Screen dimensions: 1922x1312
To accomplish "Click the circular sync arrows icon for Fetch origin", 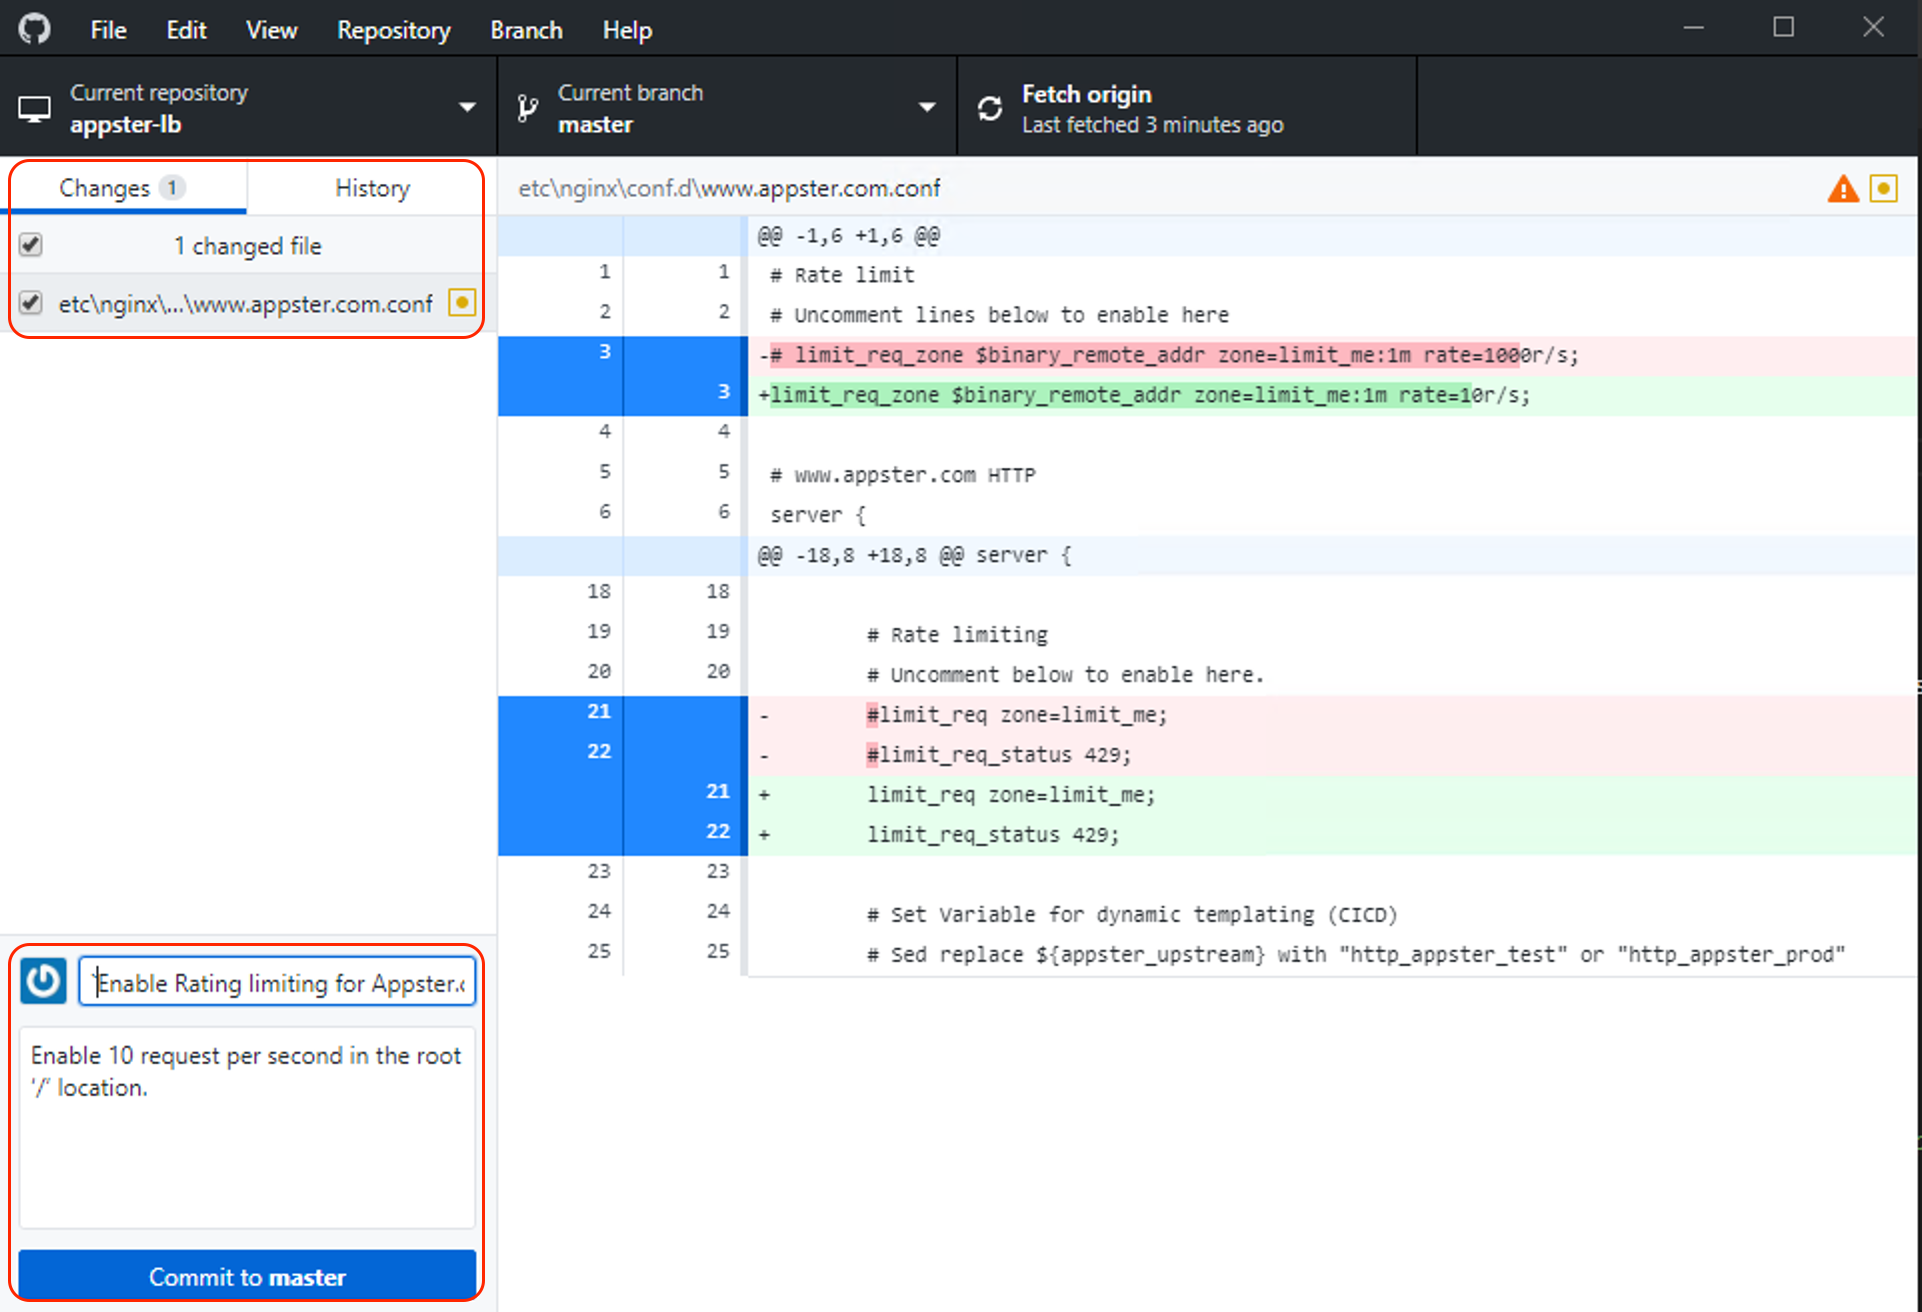I will [990, 108].
